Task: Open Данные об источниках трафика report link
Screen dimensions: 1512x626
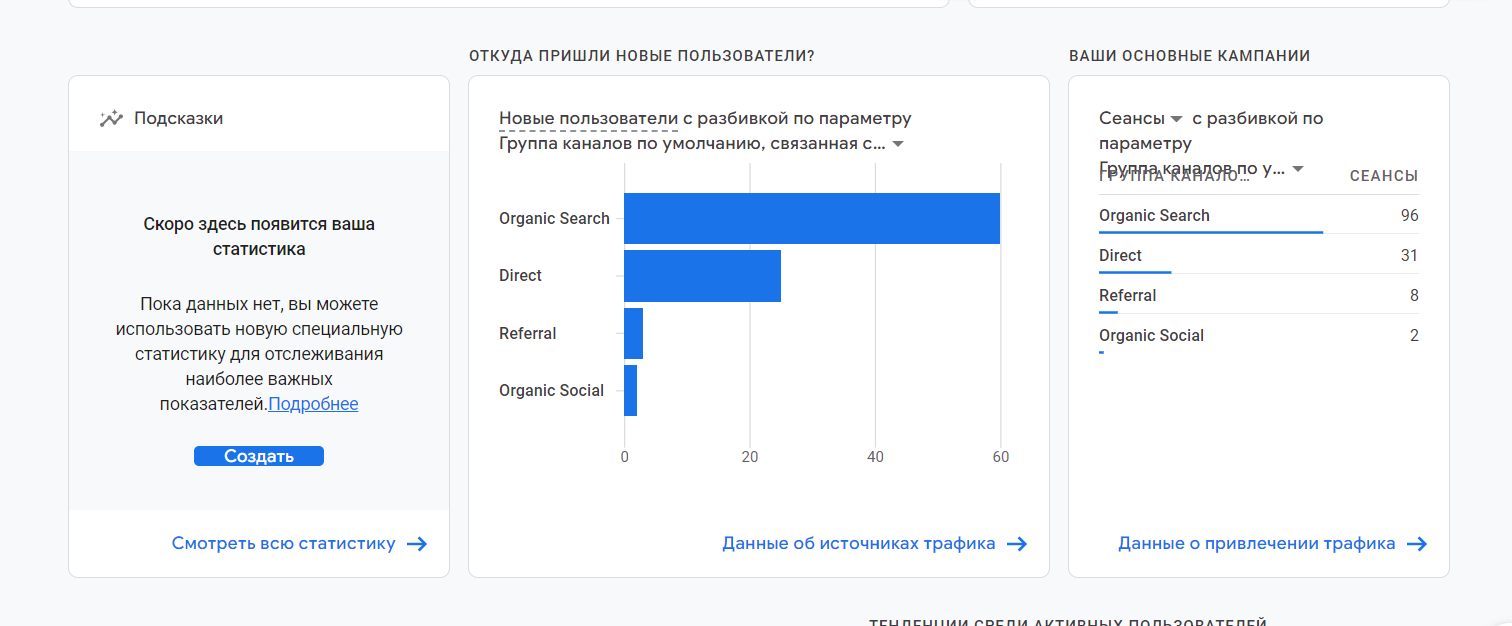Action: (x=858, y=544)
